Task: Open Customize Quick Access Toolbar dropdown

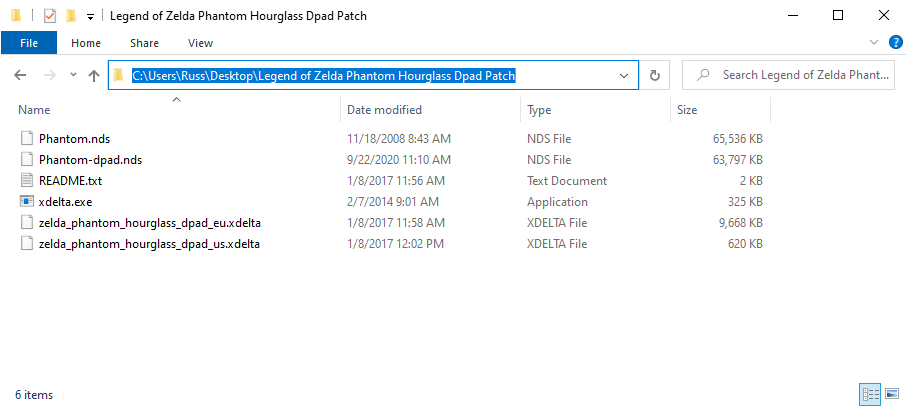Action: (90, 17)
